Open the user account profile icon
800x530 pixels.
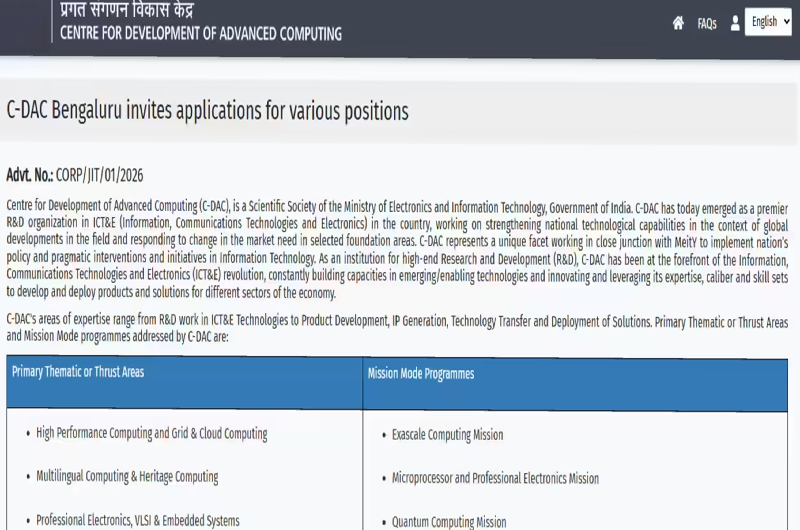[x=735, y=23]
